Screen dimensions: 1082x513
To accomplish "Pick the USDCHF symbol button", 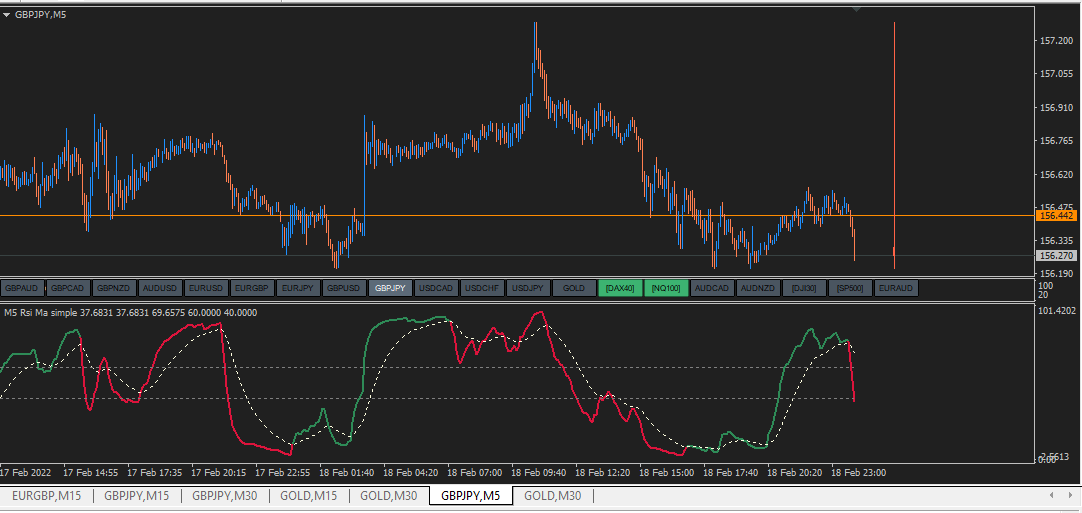I will pos(482,288).
